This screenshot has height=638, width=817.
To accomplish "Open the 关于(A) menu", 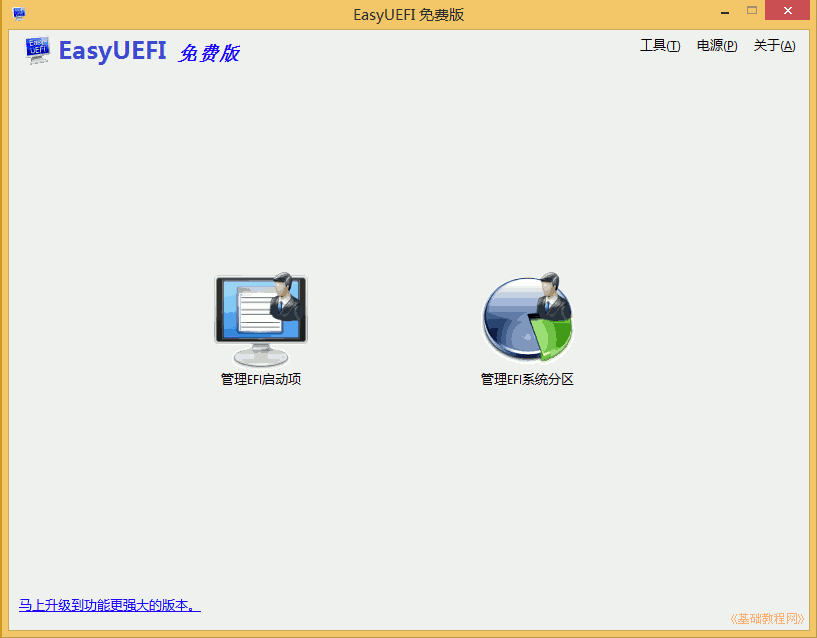I will [x=774, y=45].
